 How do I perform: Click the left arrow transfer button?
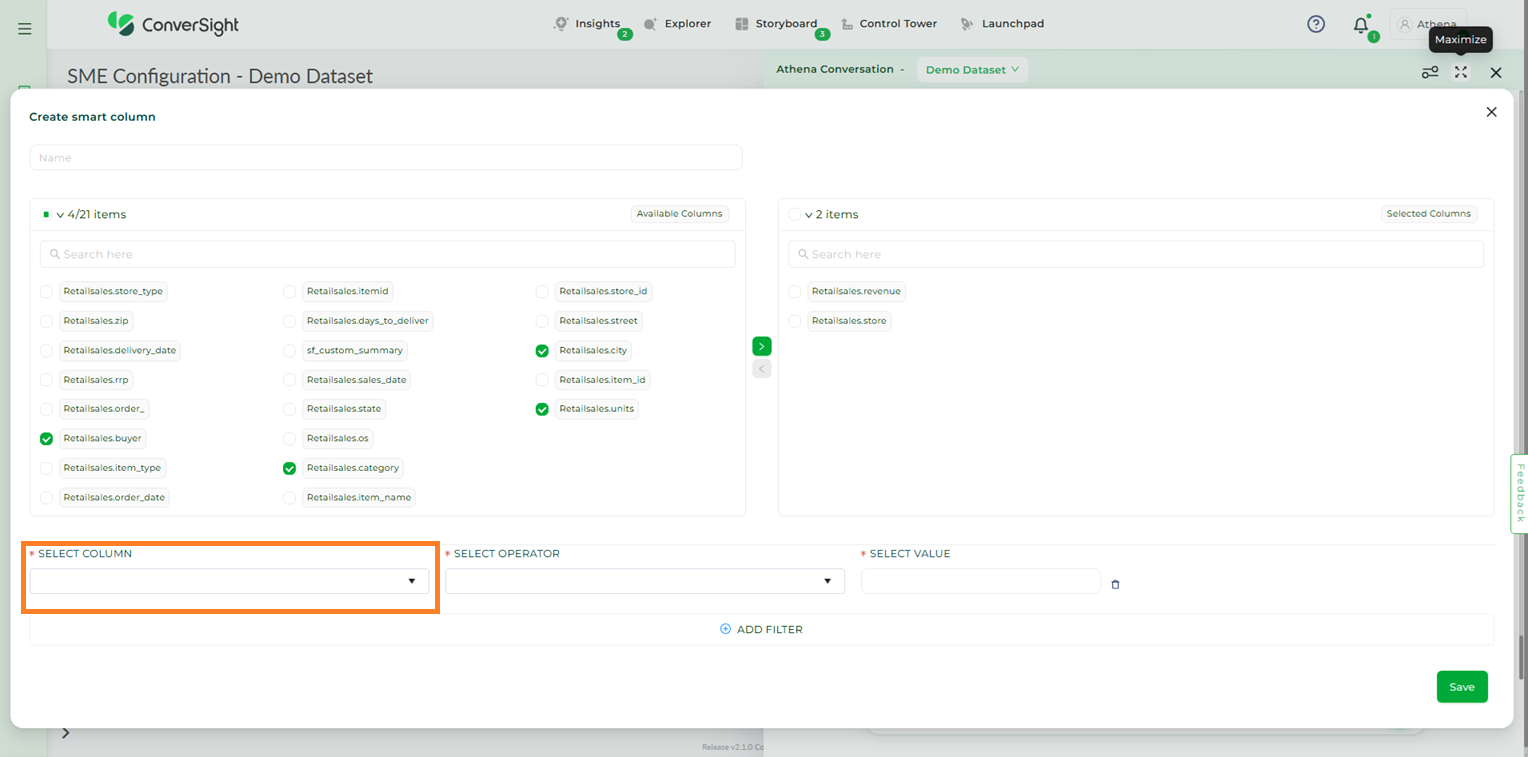coord(762,369)
